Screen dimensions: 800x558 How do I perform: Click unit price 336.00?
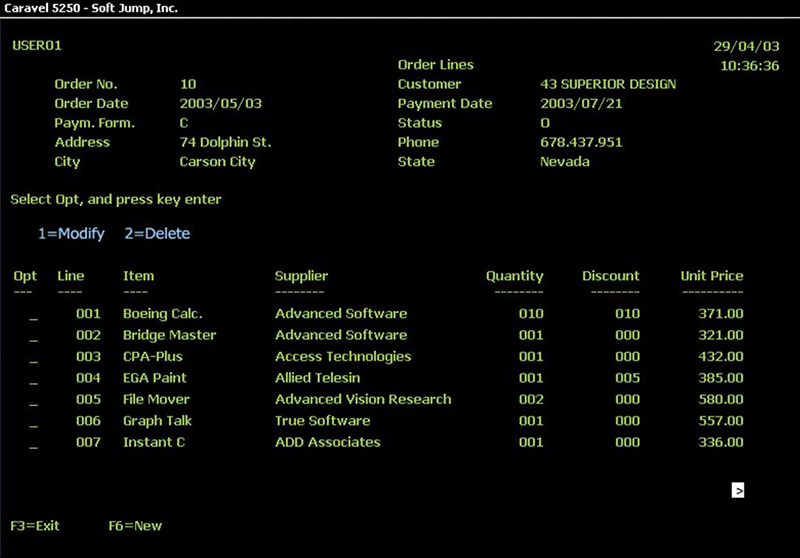click(x=721, y=442)
